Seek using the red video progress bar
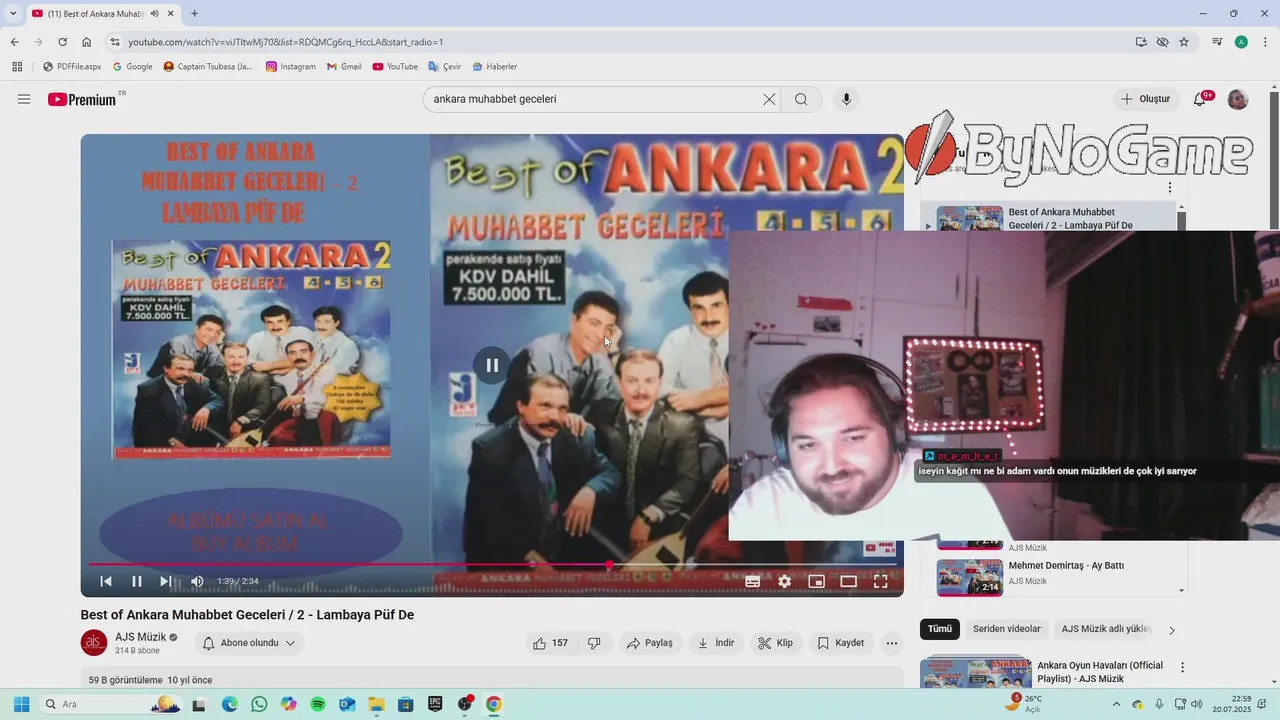The height and width of the screenshot is (720, 1280). 492,565
